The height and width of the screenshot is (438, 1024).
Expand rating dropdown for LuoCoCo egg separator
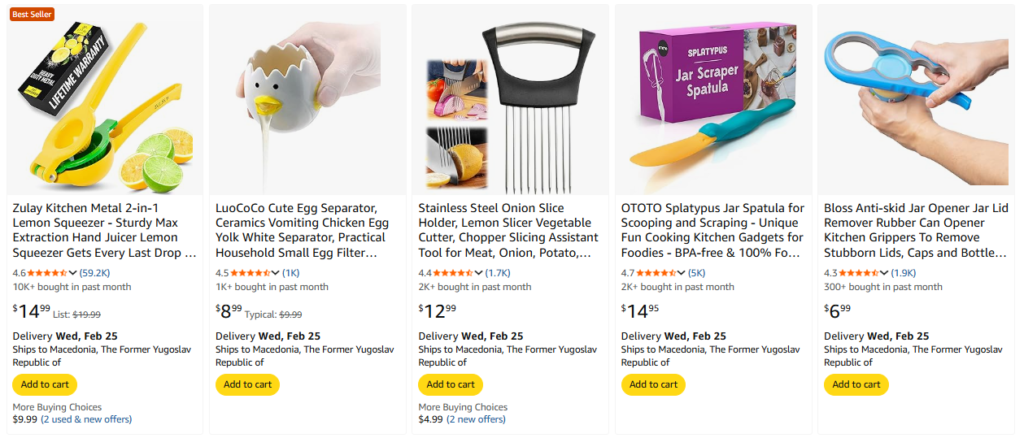276,273
